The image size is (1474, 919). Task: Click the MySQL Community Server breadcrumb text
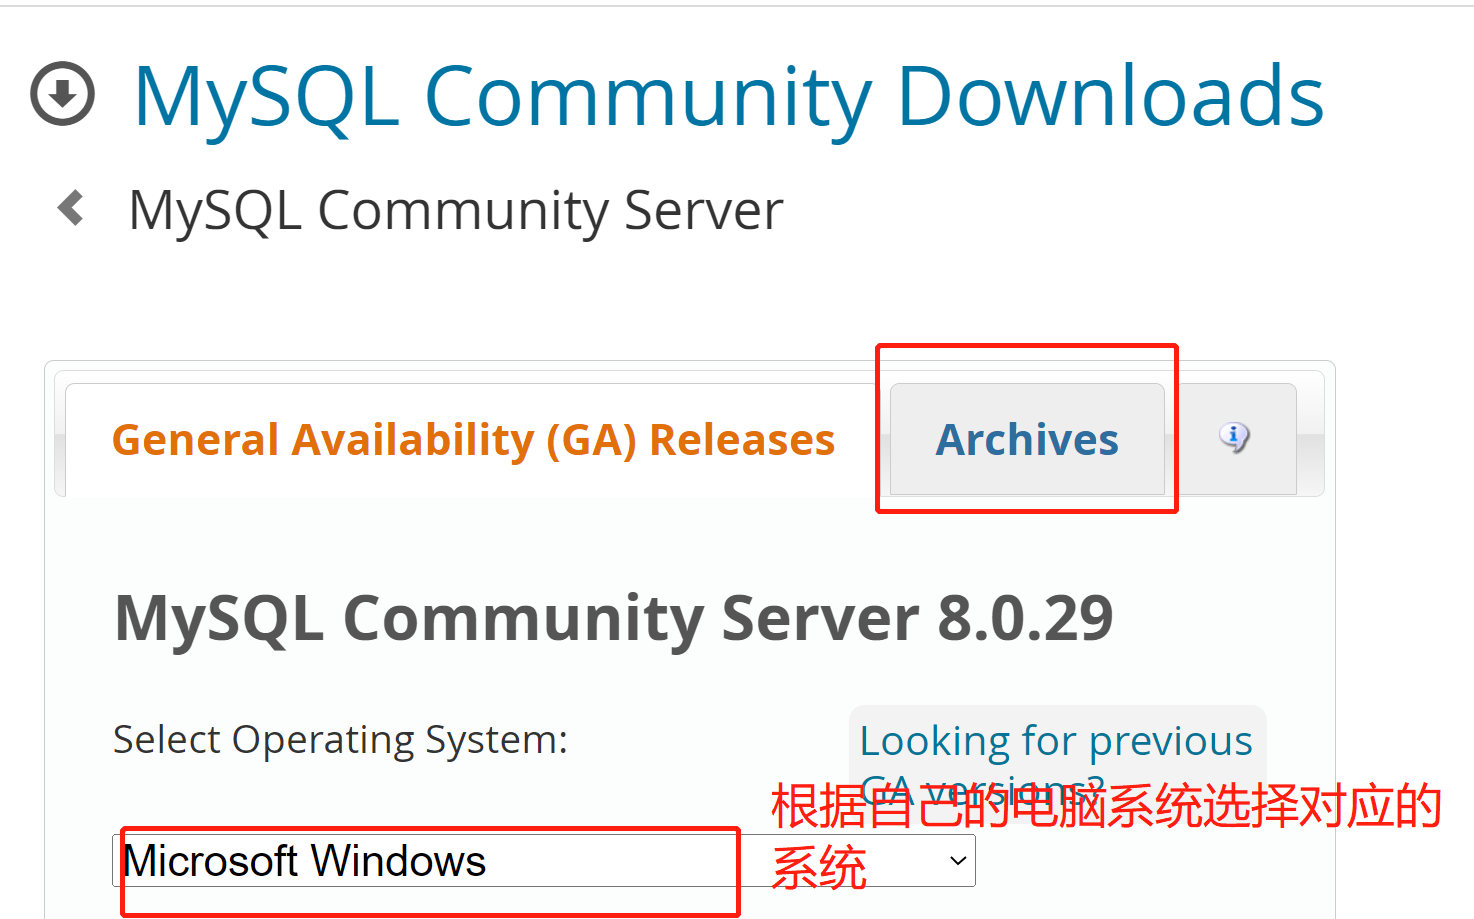[455, 210]
